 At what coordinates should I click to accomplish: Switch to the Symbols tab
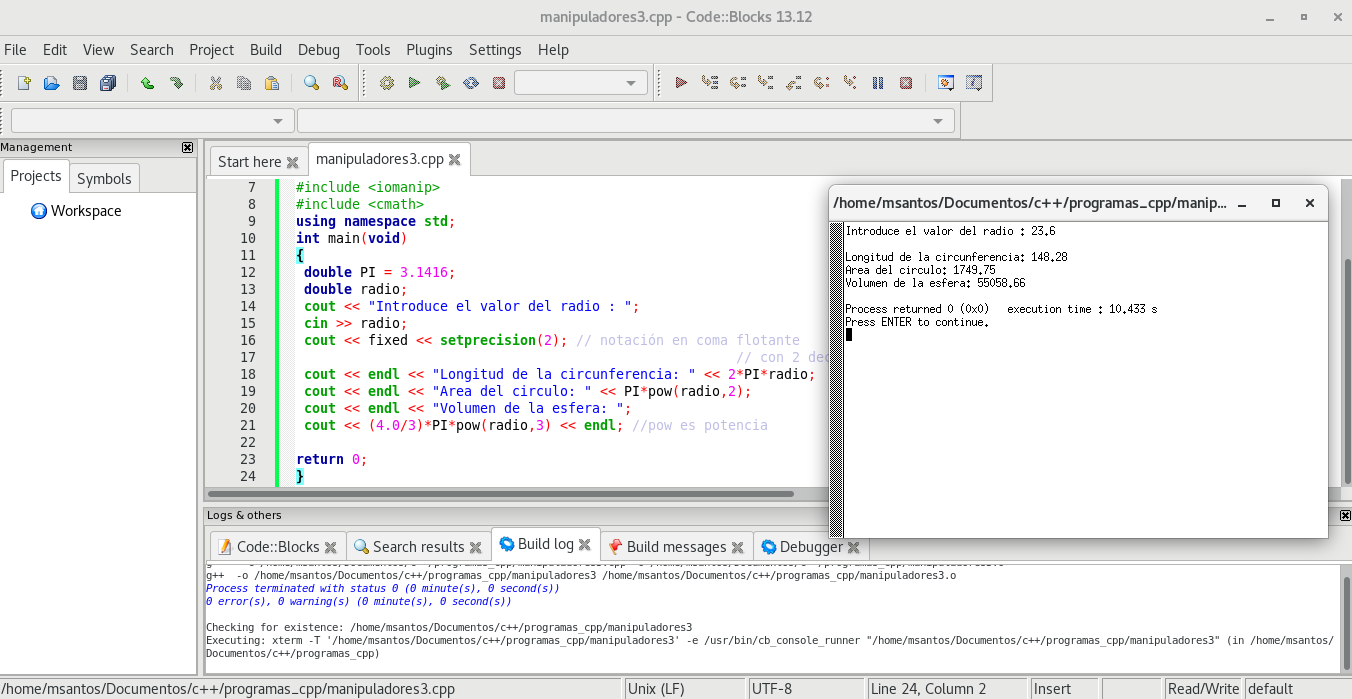[x=104, y=178]
